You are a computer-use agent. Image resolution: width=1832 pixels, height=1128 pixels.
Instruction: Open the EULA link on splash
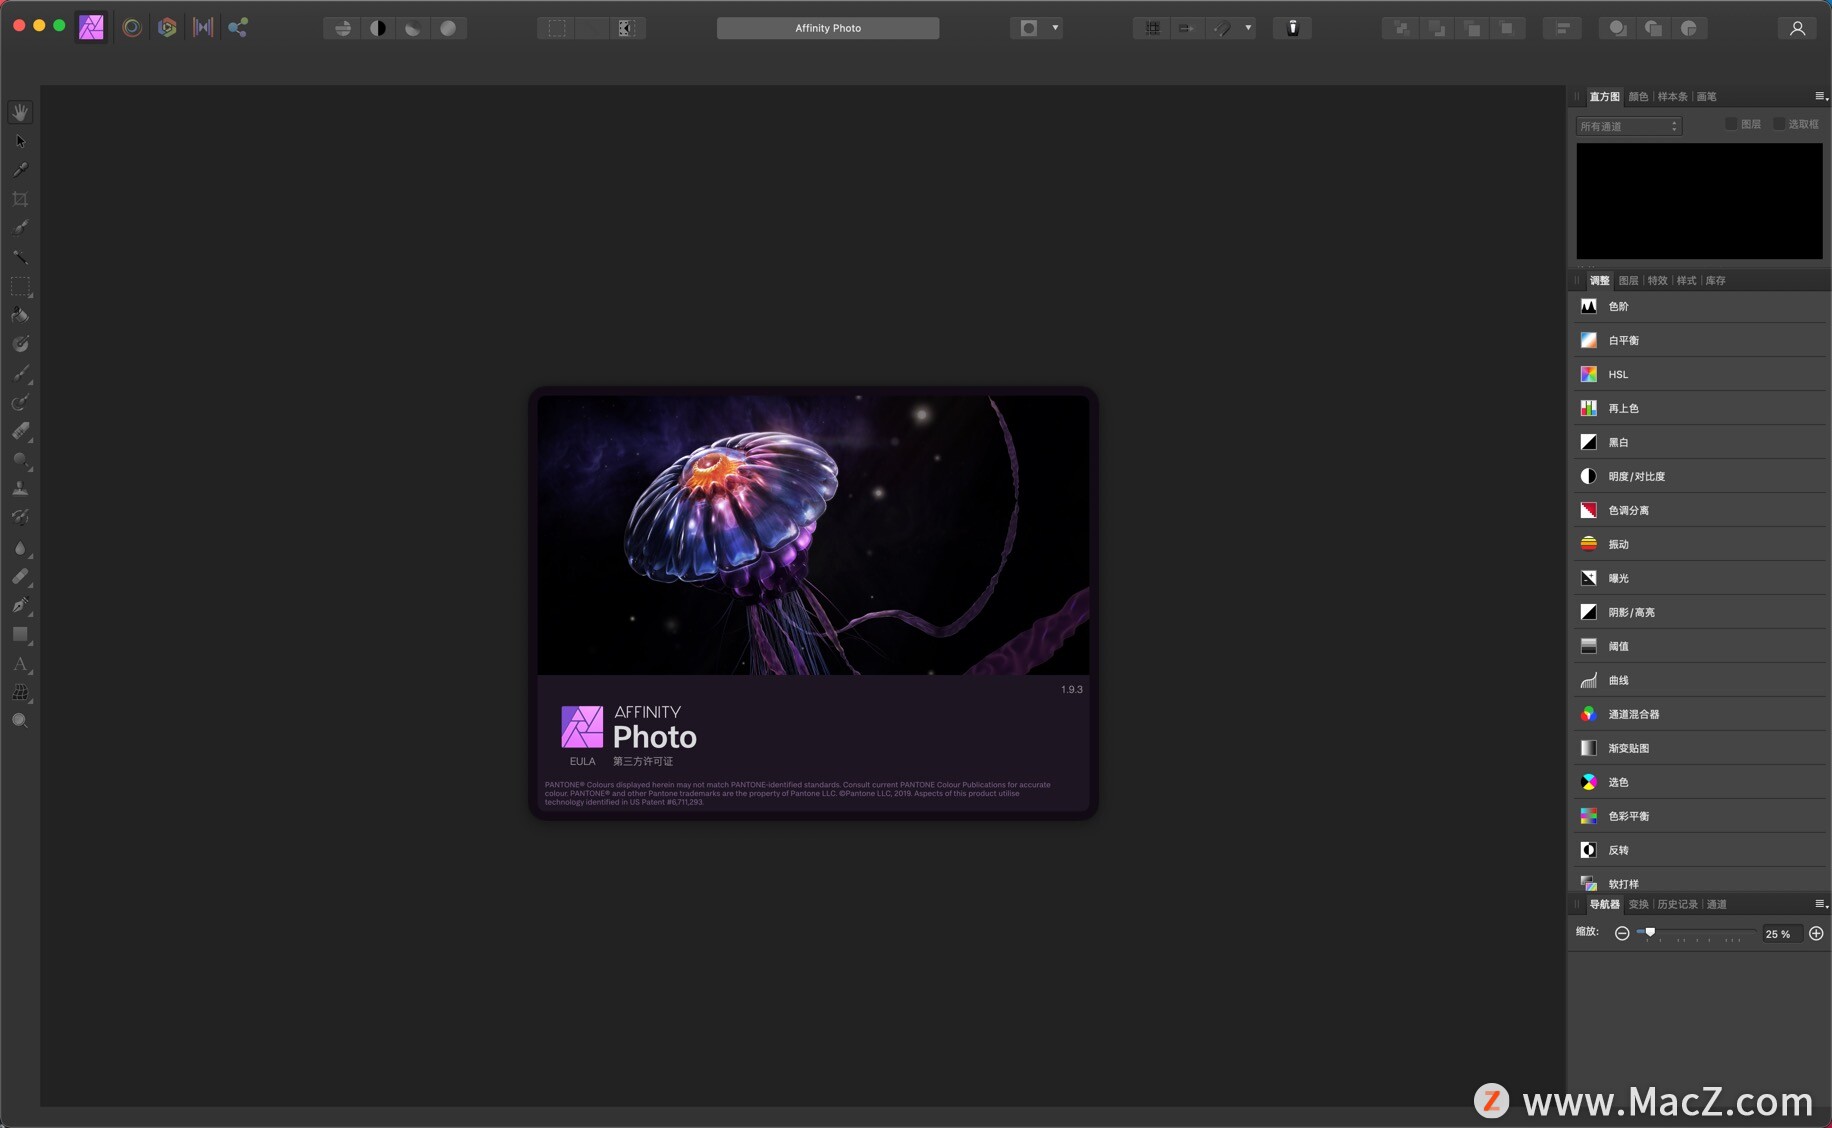(x=582, y=762)
